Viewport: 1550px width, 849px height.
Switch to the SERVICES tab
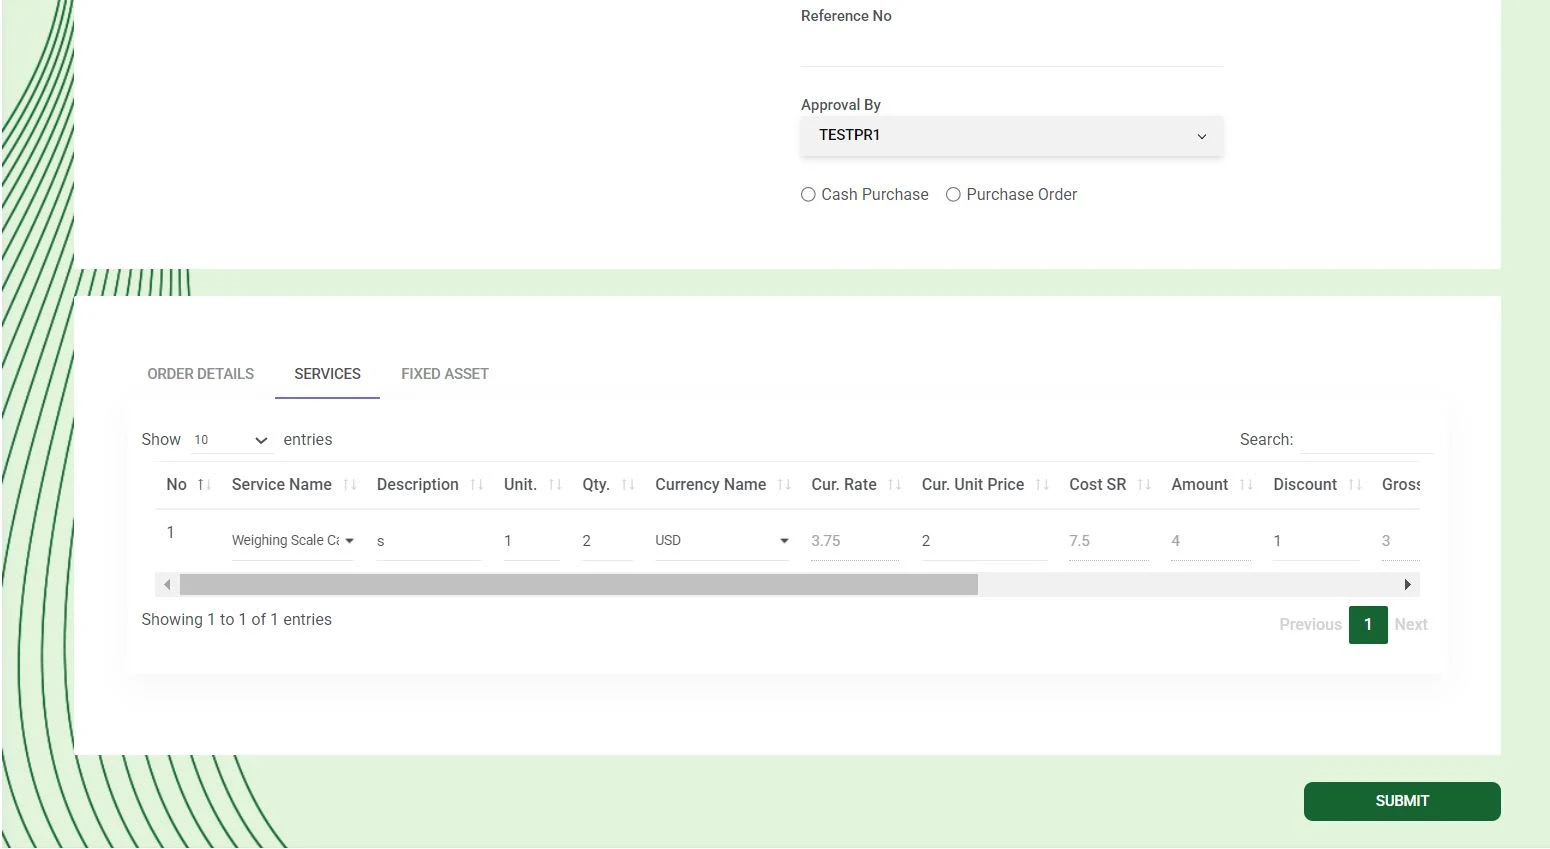point(327,374)
